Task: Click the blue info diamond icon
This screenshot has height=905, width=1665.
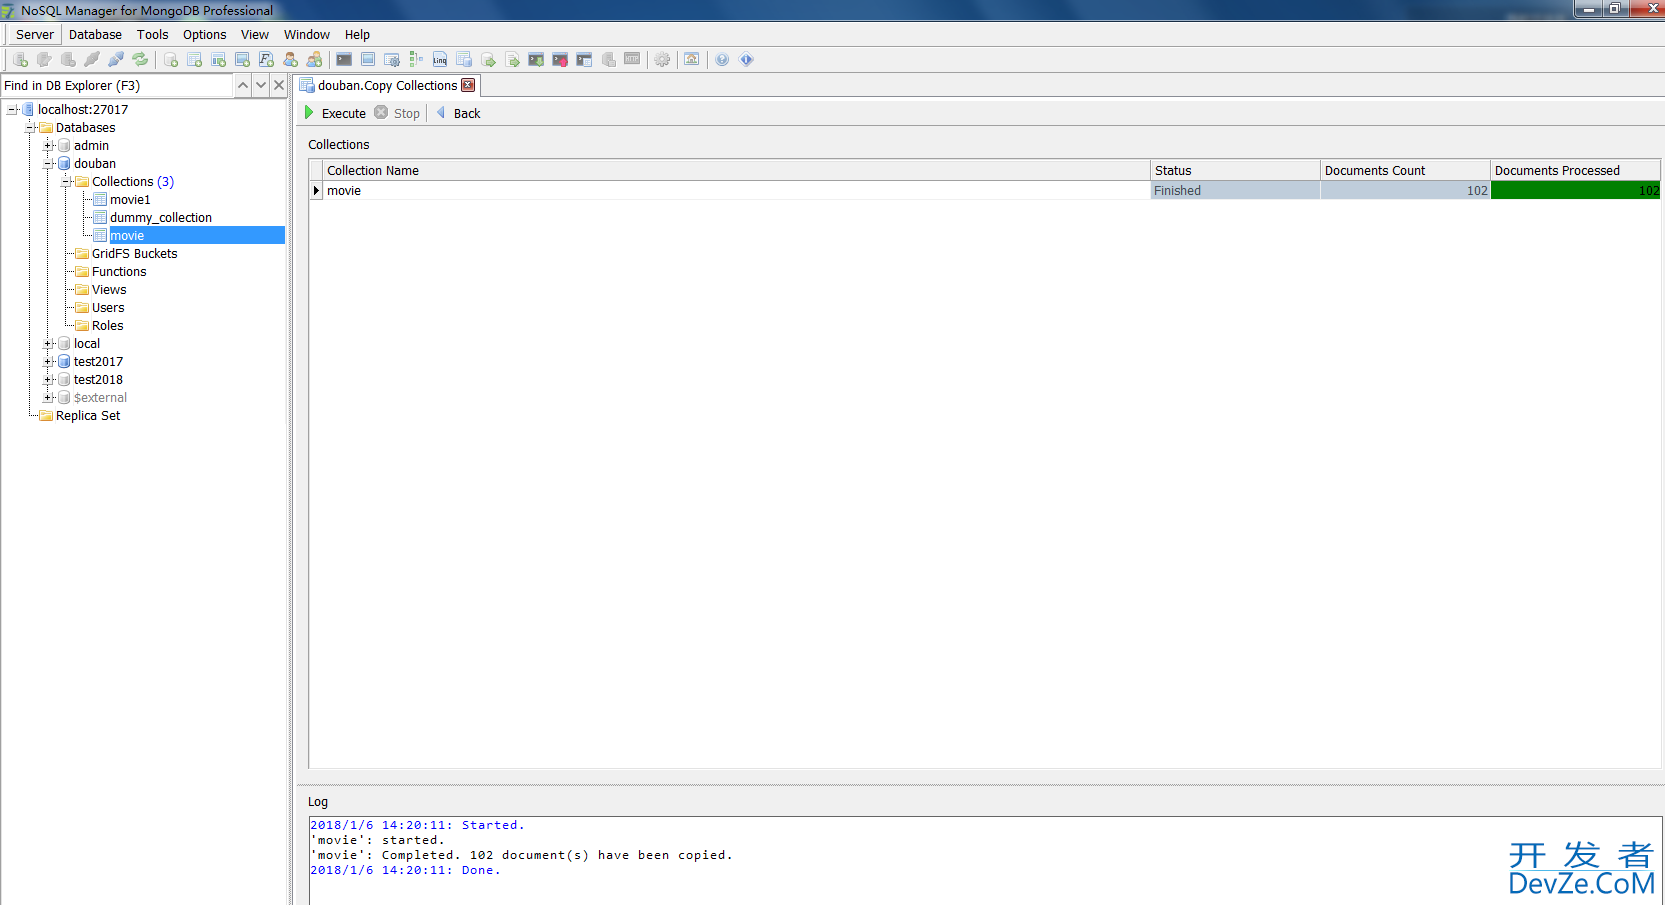Action: [746, 60]
